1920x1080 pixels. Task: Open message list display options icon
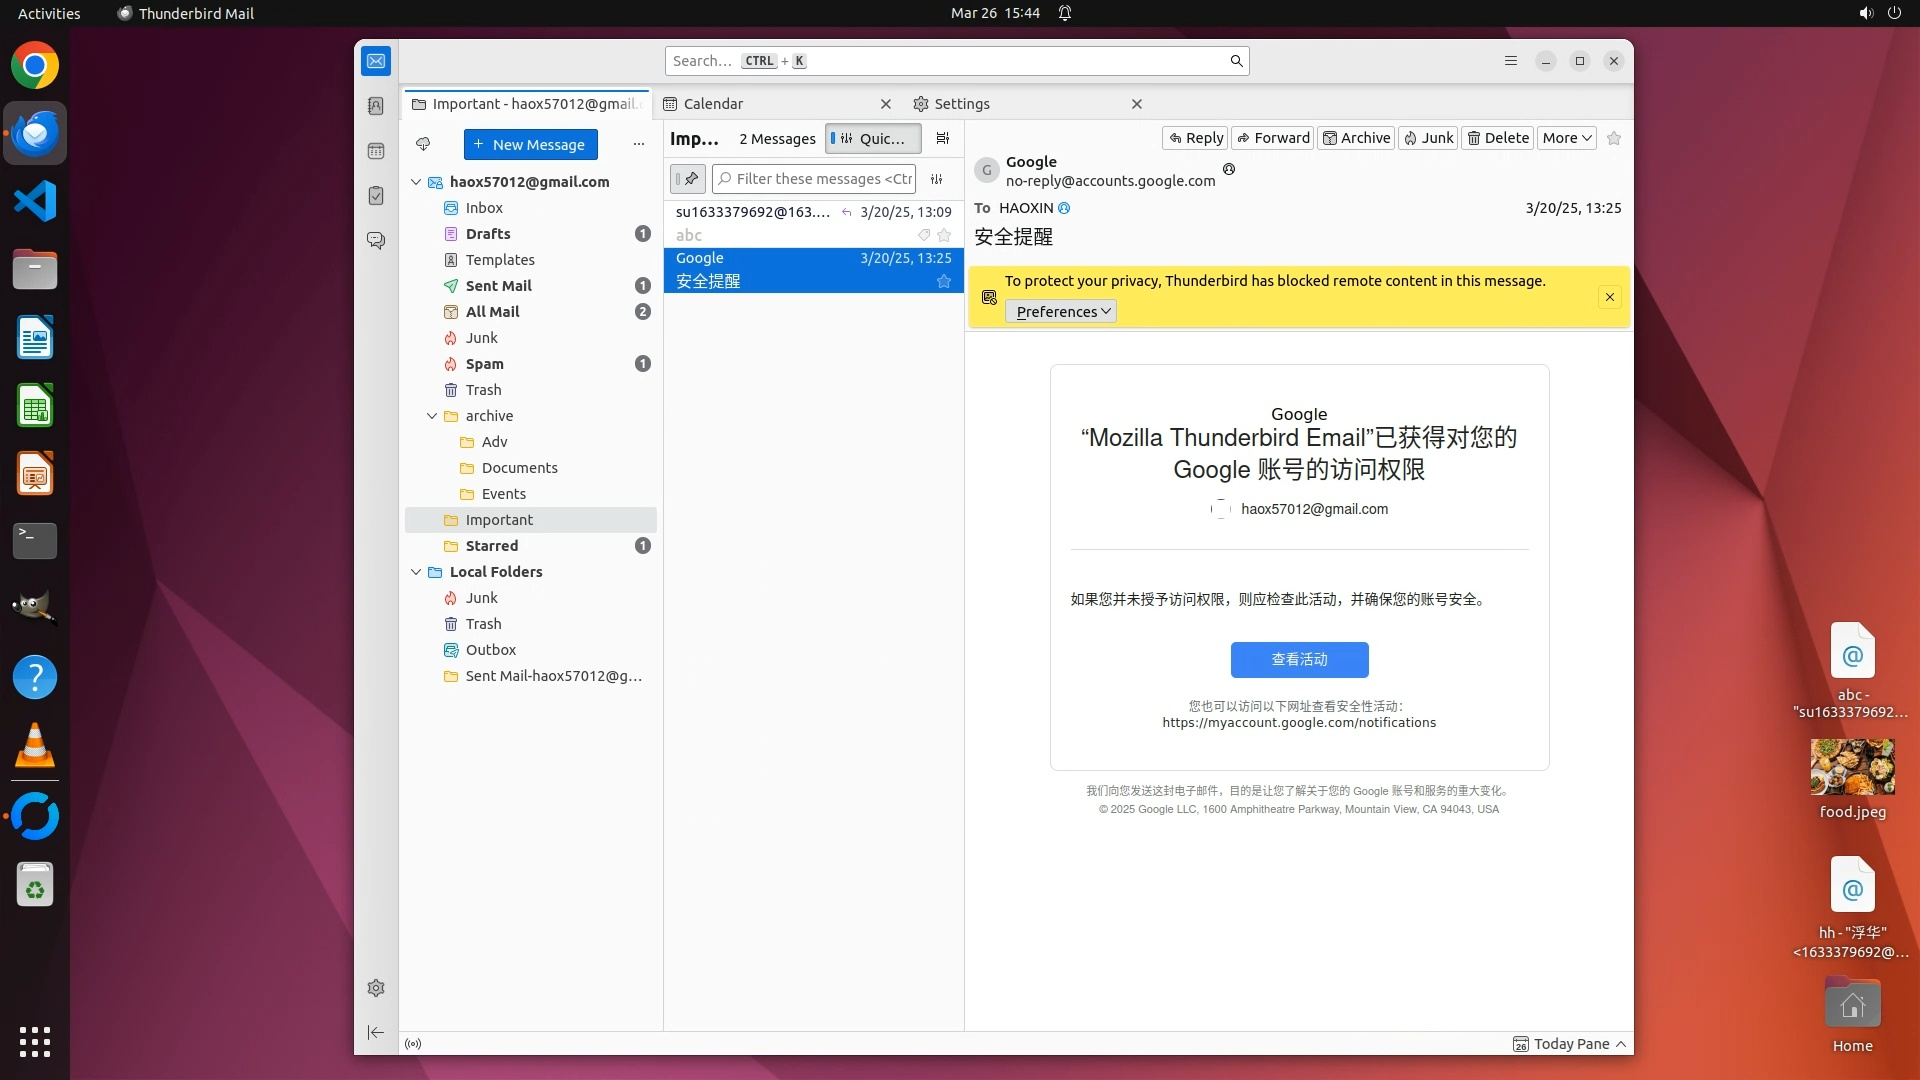(942, 139)
